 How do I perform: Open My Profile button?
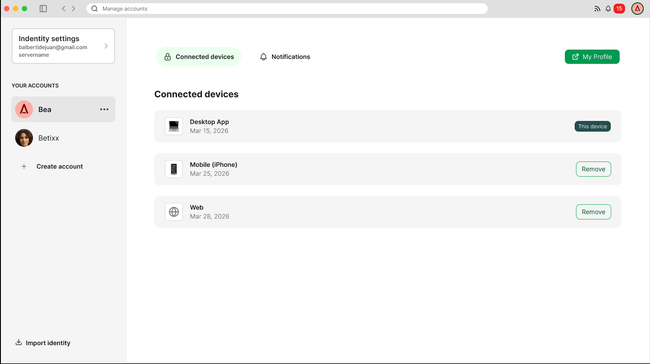592,57
